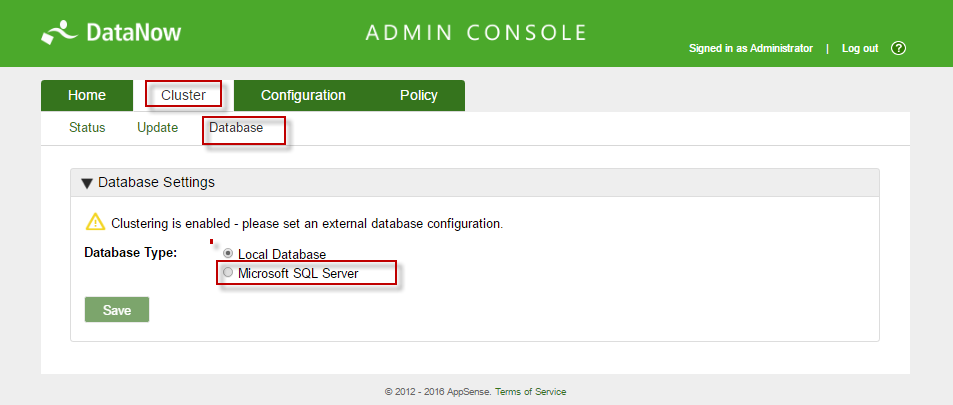Image resolution: width=953 pixels, height=405 pixels.
Task: Show the Status sub-tab
Action: click(87, 128)
